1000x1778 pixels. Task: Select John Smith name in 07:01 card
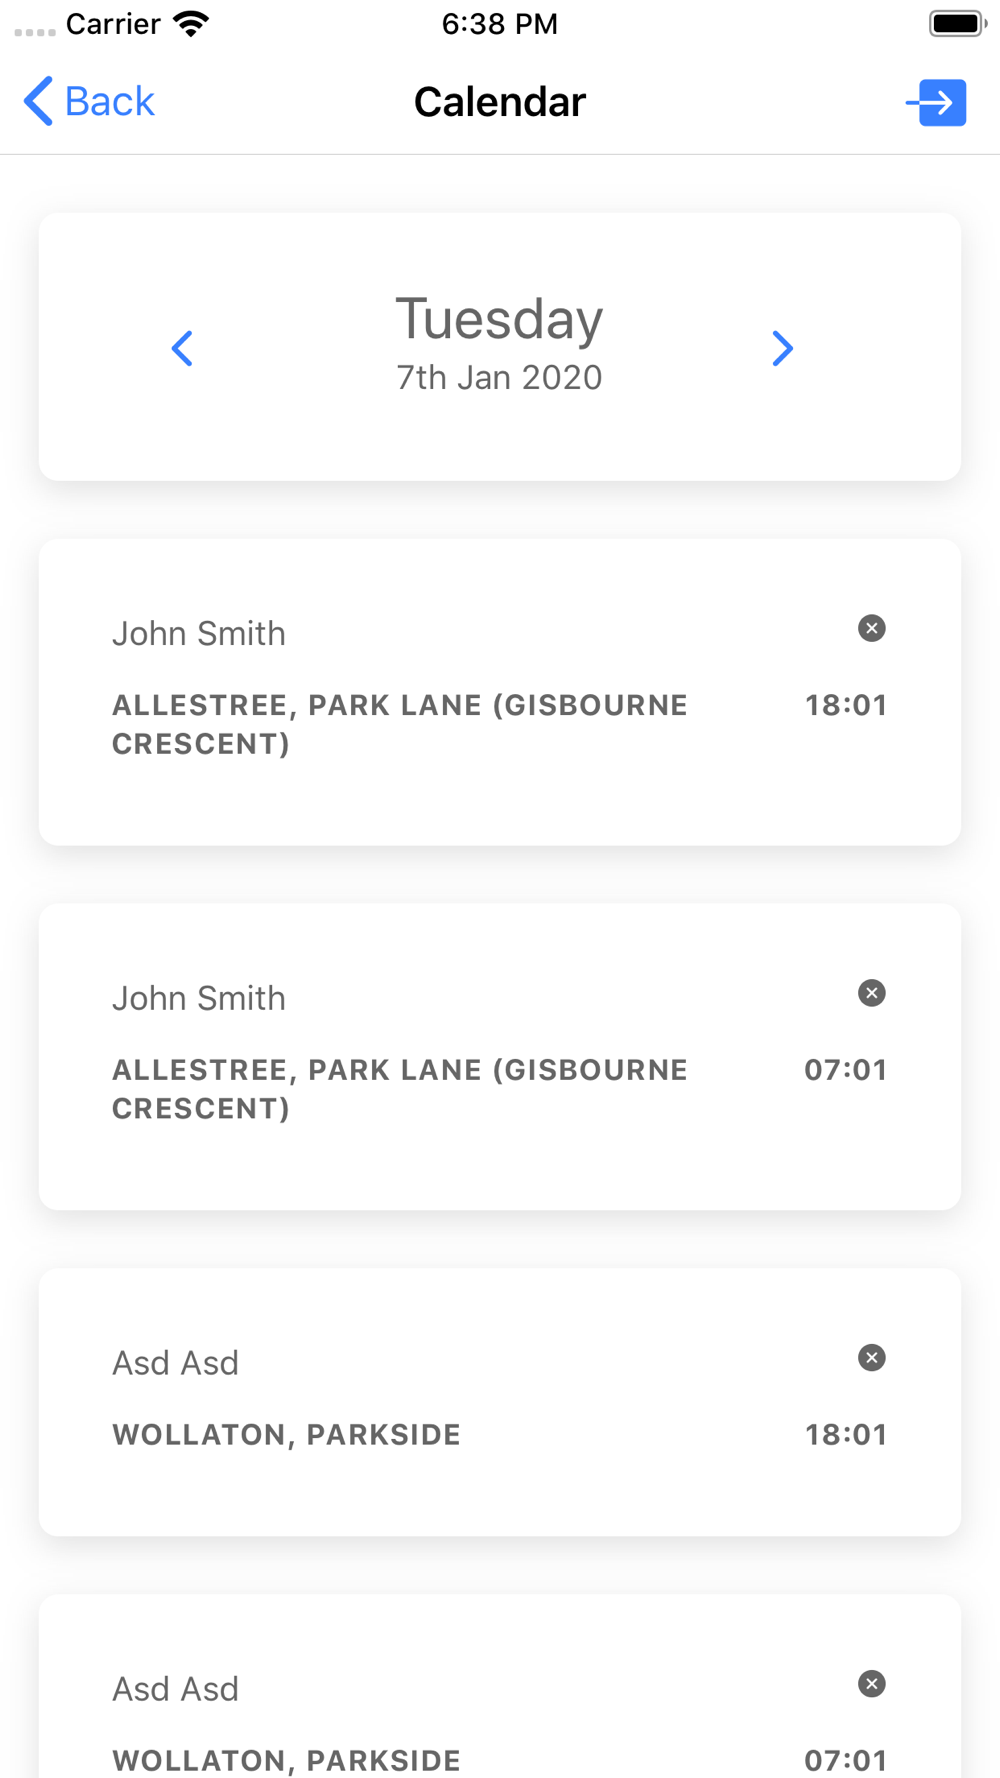pyautogui.click(x=199, y=998)
